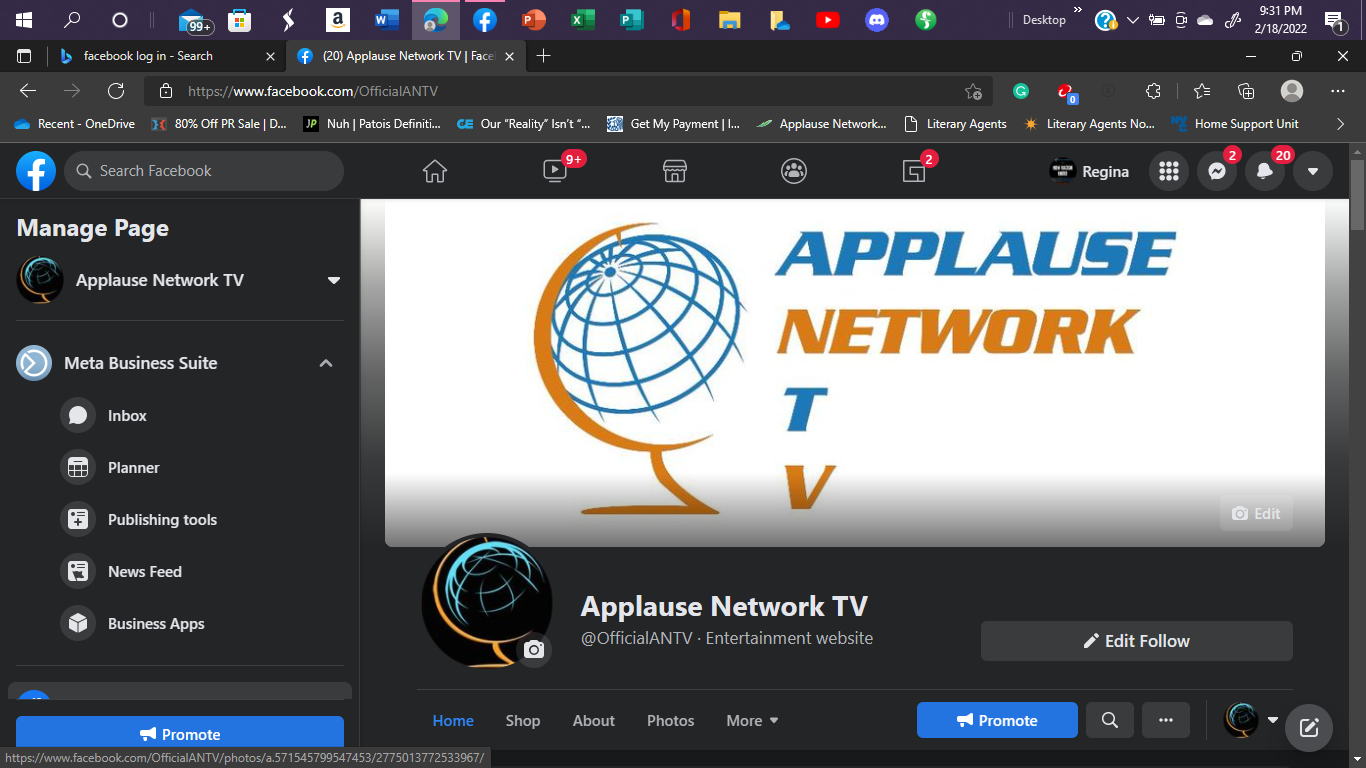This screenshot has height=768, width=1366.
Task: Open Get My Payment bookmark
Action: click(x=673, y=124)
